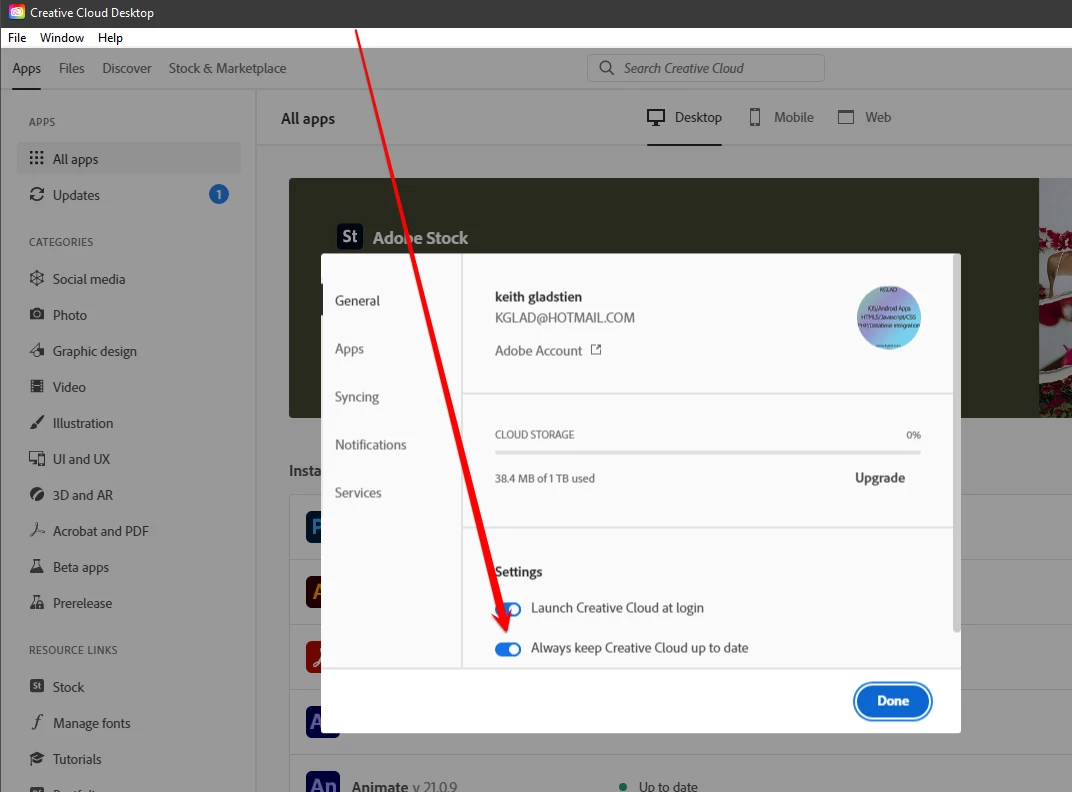Click the Search Creative Cloud field
Viewport: 1072px width, 792px height.
coord(706,68)
